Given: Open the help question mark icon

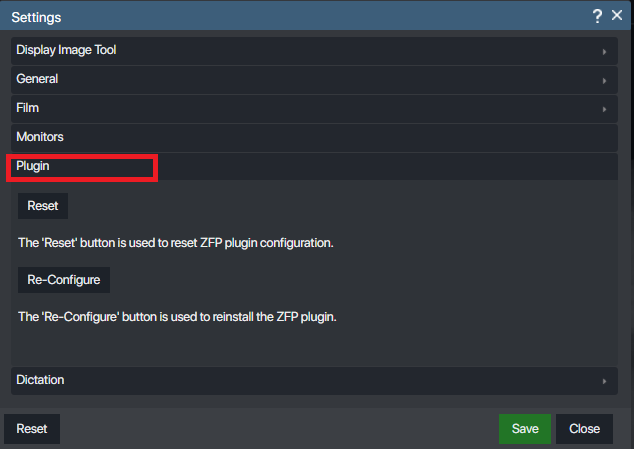Looking at the screenshot, I should point(598,16).
